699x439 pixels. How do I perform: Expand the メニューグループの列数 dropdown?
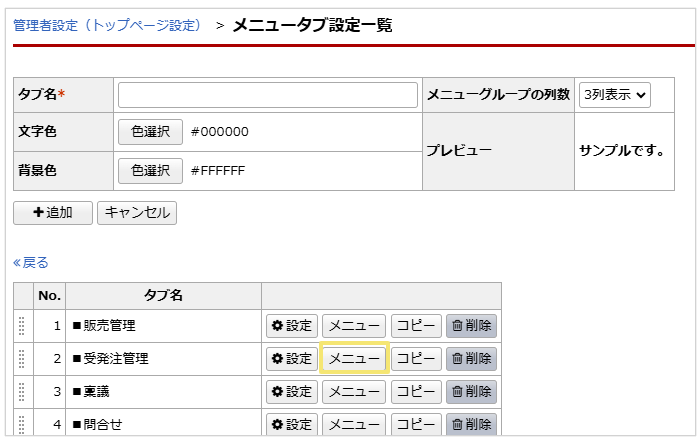615,95
